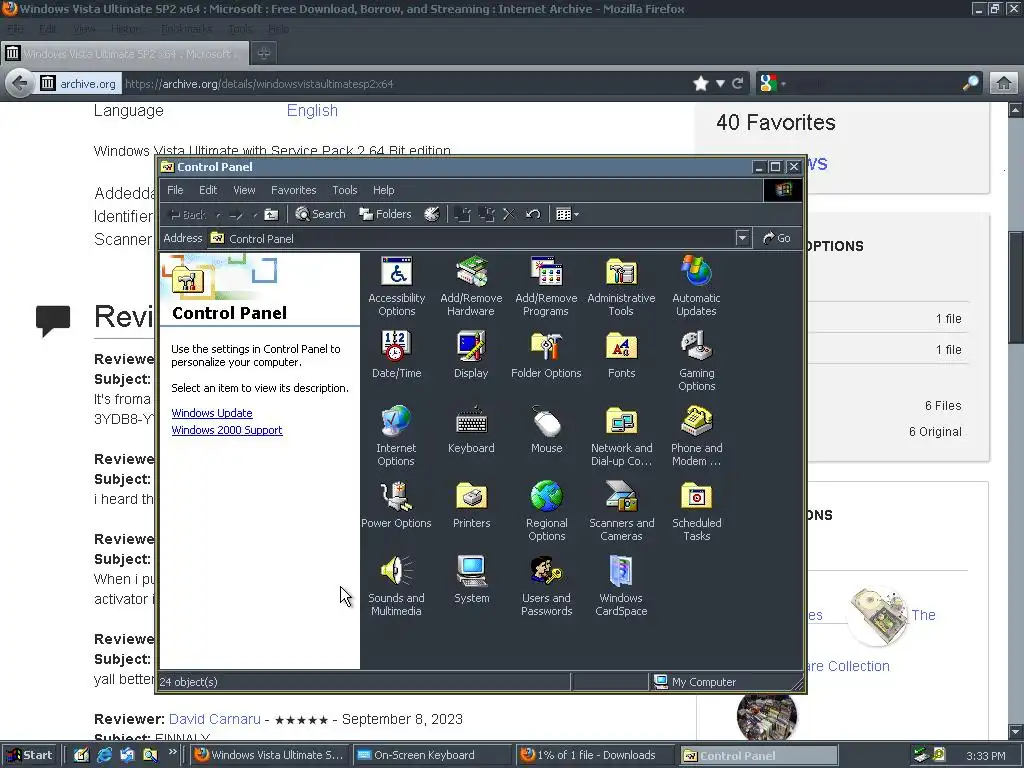Follow the Windows Update link
This screenshot has width=1024, height=768.
click(x=212, y=413)
